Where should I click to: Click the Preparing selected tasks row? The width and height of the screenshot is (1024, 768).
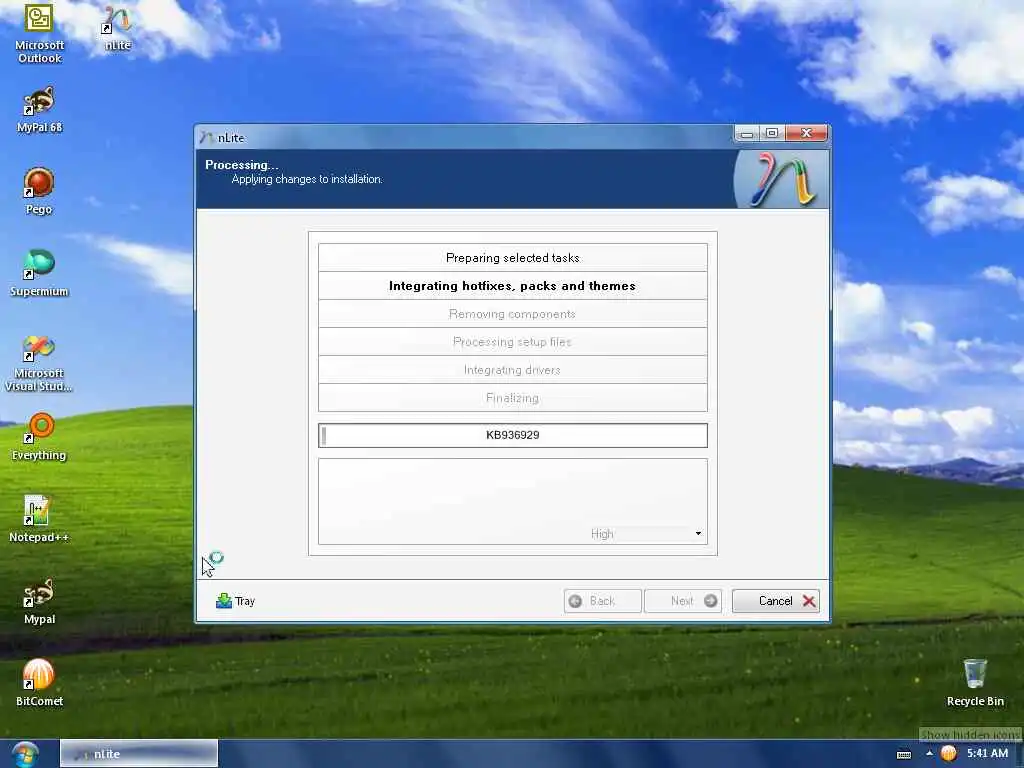point(513,257)
